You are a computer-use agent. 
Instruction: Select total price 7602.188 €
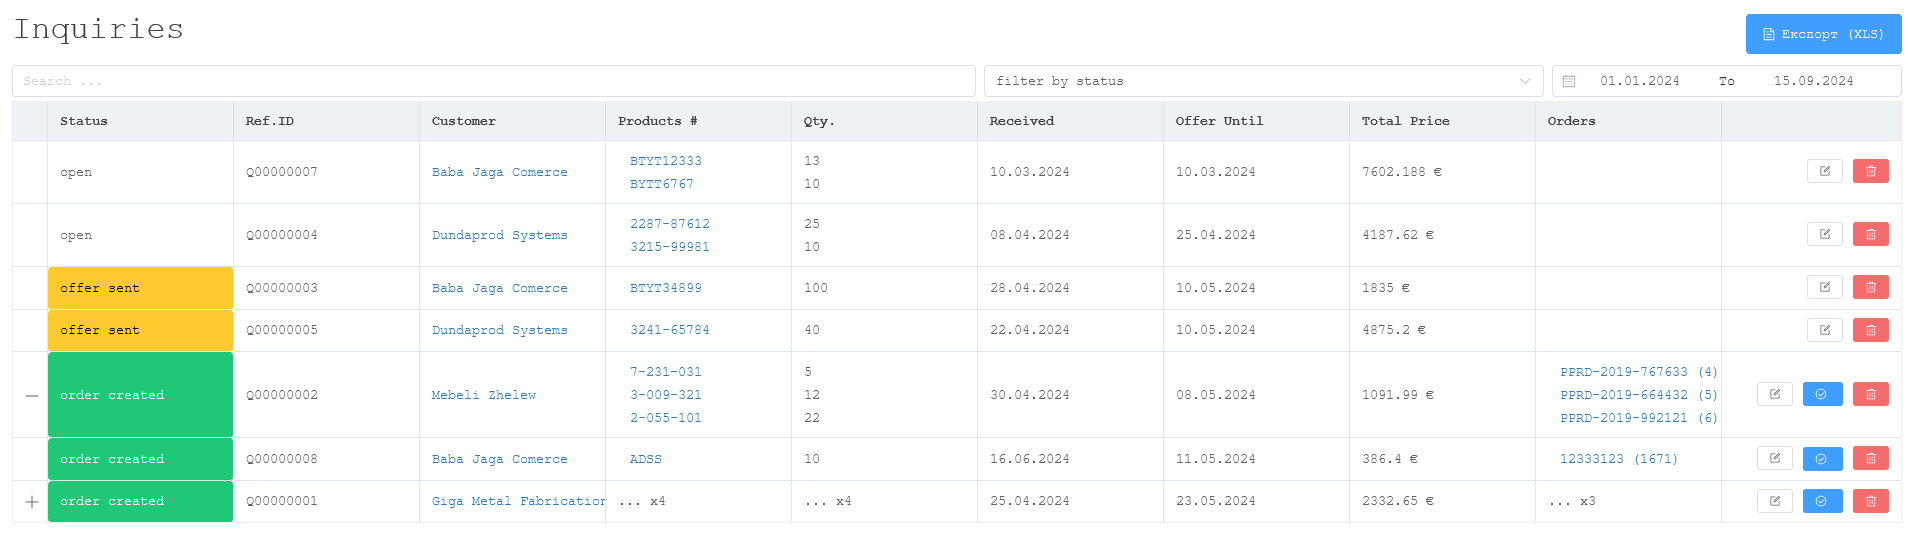[x=1401, y=172]
